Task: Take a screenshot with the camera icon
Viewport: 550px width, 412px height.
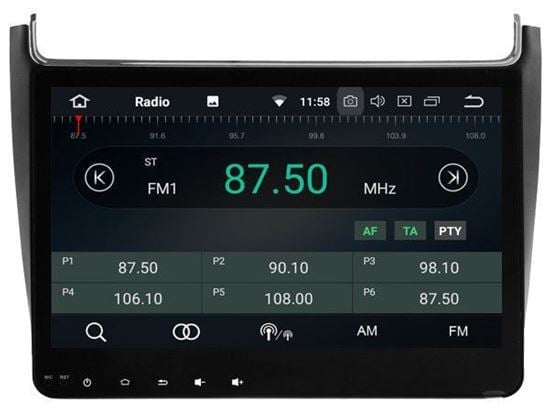Action: click(350, 101)
